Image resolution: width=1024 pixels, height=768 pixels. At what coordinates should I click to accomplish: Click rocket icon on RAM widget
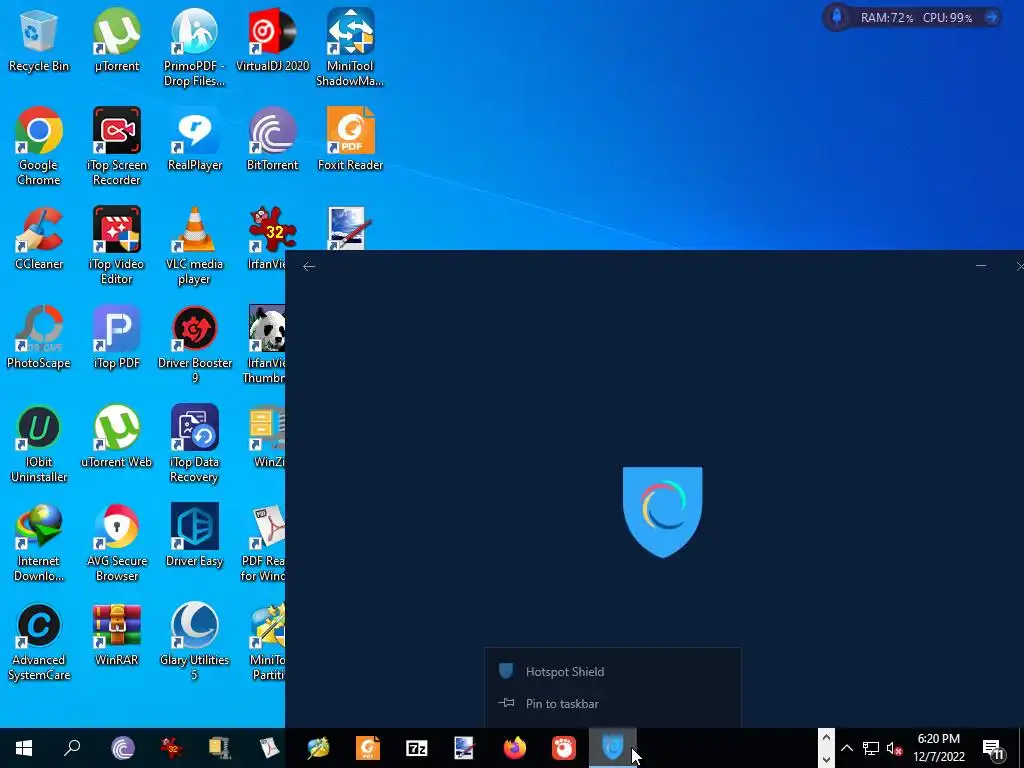pos(837,17)
